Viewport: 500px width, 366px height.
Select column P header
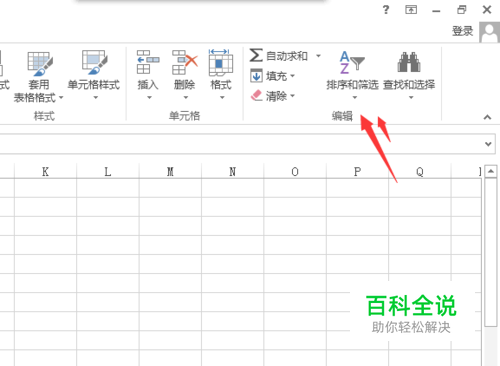(x=357, y=171)
